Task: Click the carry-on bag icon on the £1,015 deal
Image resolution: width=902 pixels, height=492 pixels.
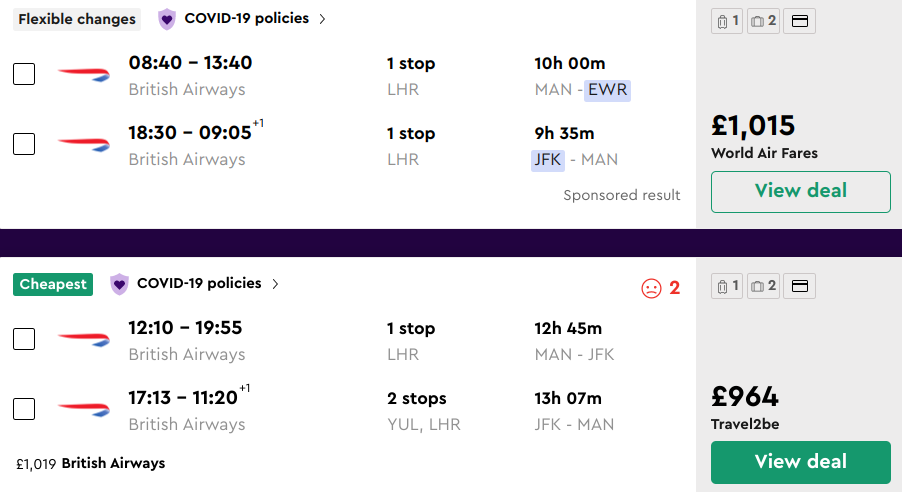Action: point(726,21)
